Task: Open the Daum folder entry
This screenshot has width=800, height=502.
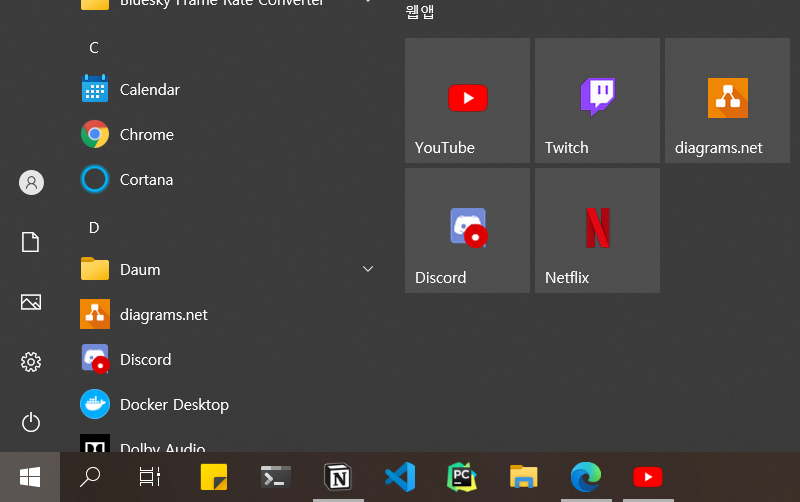Action: (227, 269)
